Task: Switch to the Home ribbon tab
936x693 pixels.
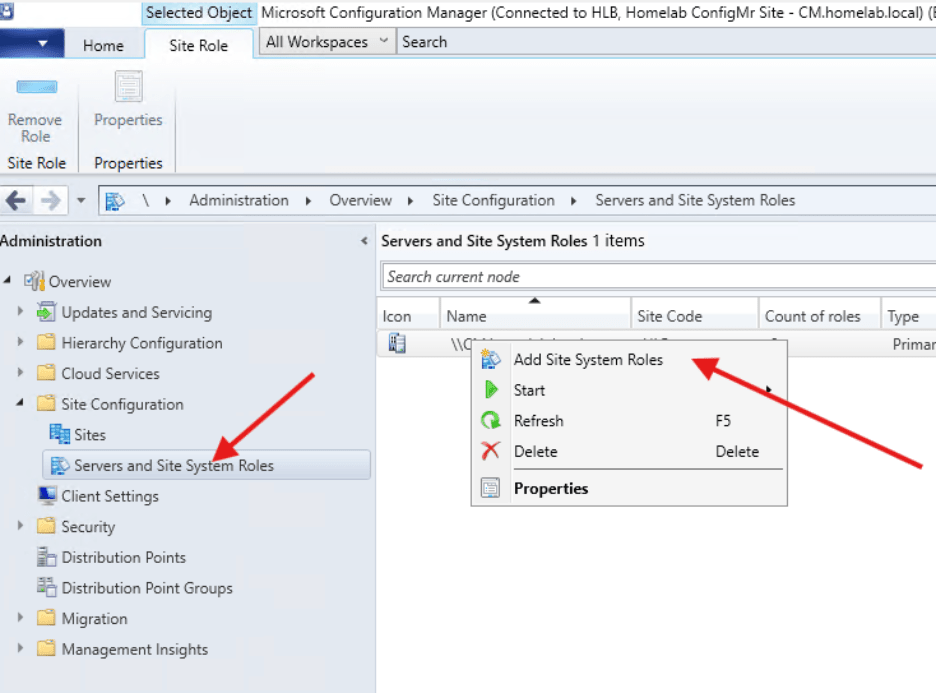Action: click(x=104, y=44)
